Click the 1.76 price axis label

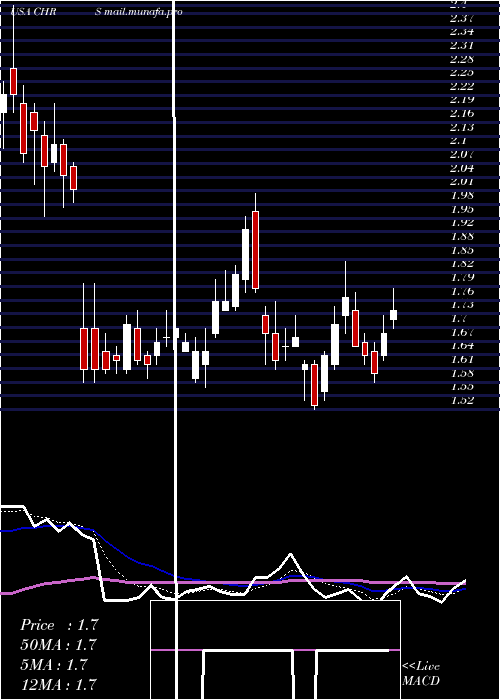(x=462, y=291)
